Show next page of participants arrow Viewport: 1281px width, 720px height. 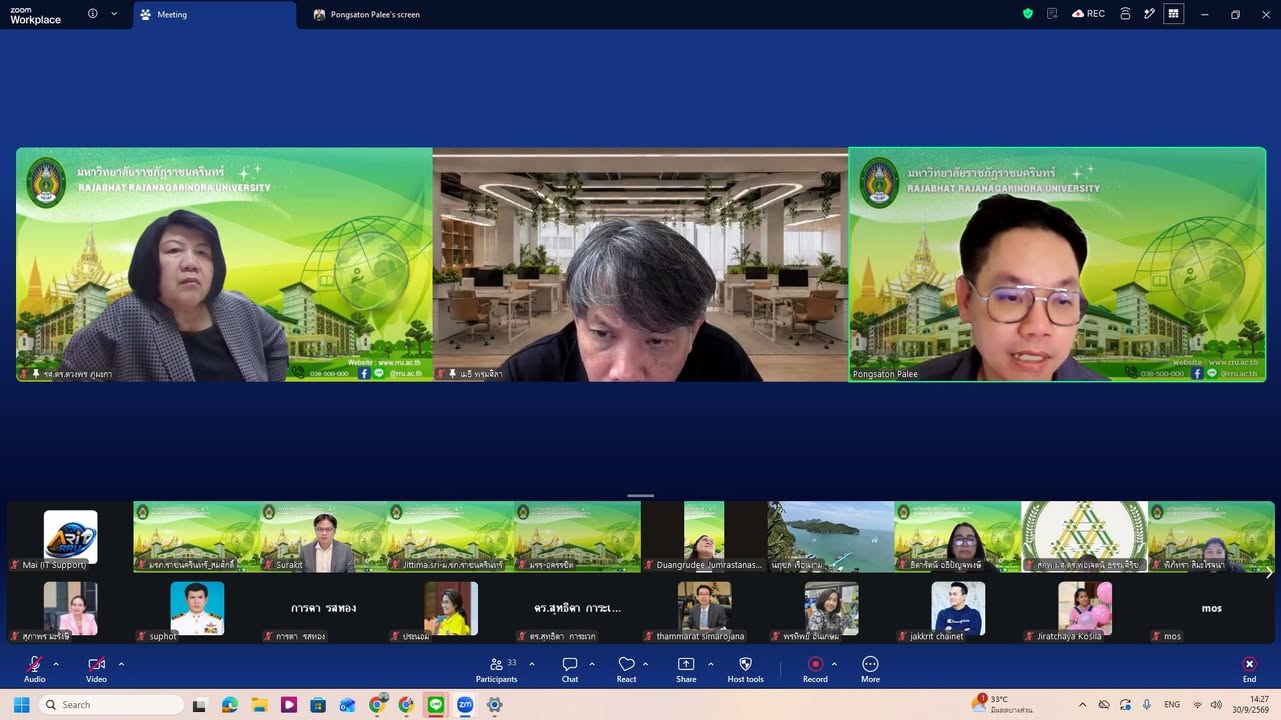(1269, 573)
